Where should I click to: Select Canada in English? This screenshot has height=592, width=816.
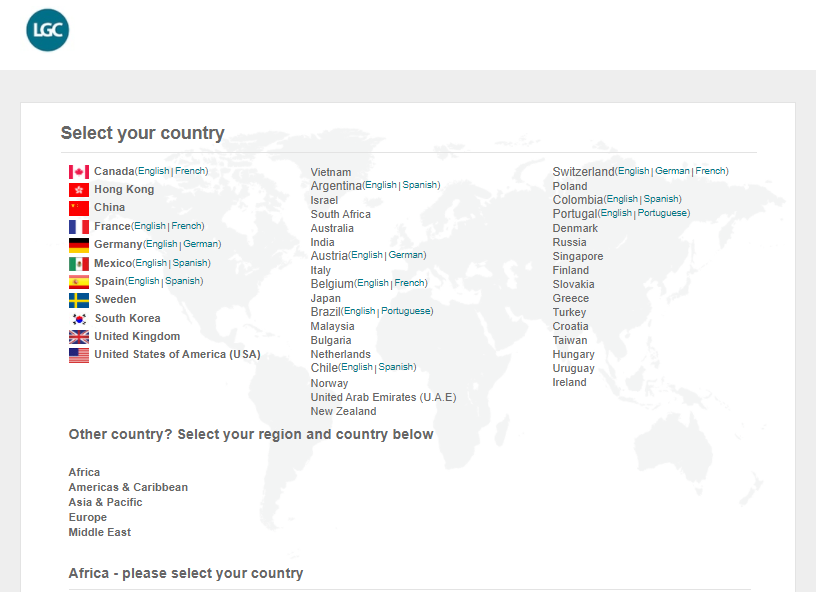154,171
